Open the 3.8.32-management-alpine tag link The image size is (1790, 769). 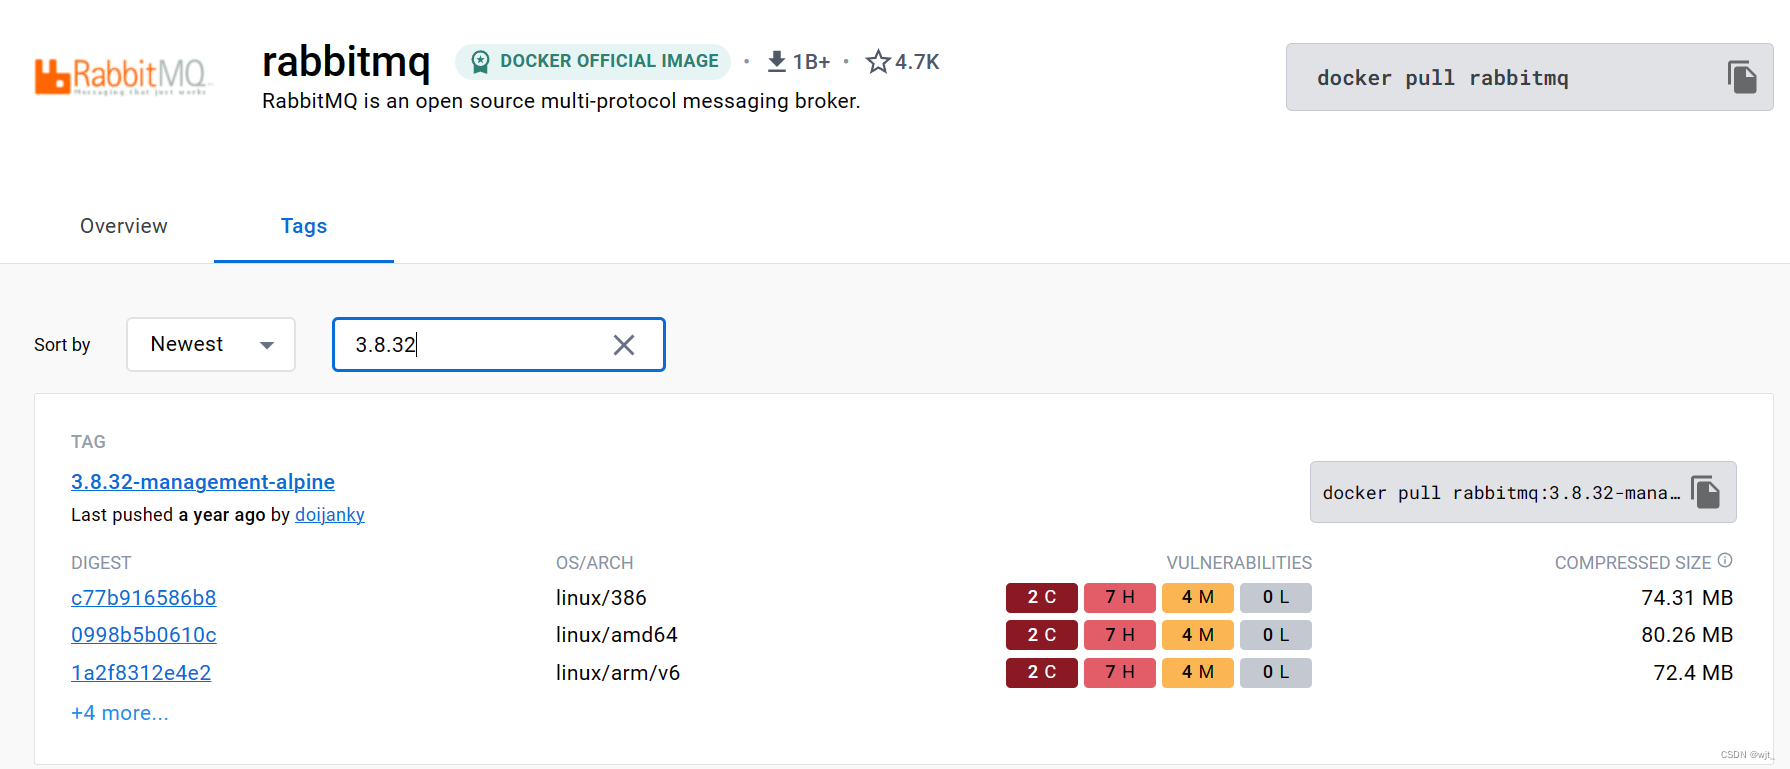[x=203, y=482]
